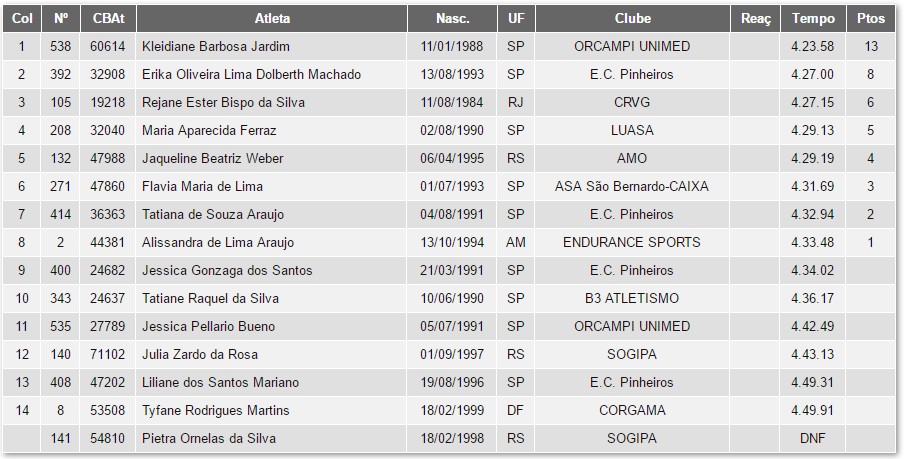This screenshot has width=904, height=459.
Task: Click the ORCAMPI UNIMED club in first row
Action: 632,47
